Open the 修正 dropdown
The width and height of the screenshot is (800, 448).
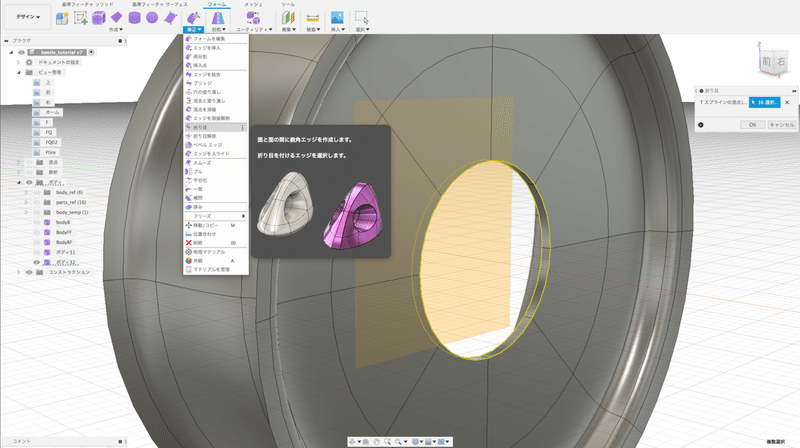[193, 30]
